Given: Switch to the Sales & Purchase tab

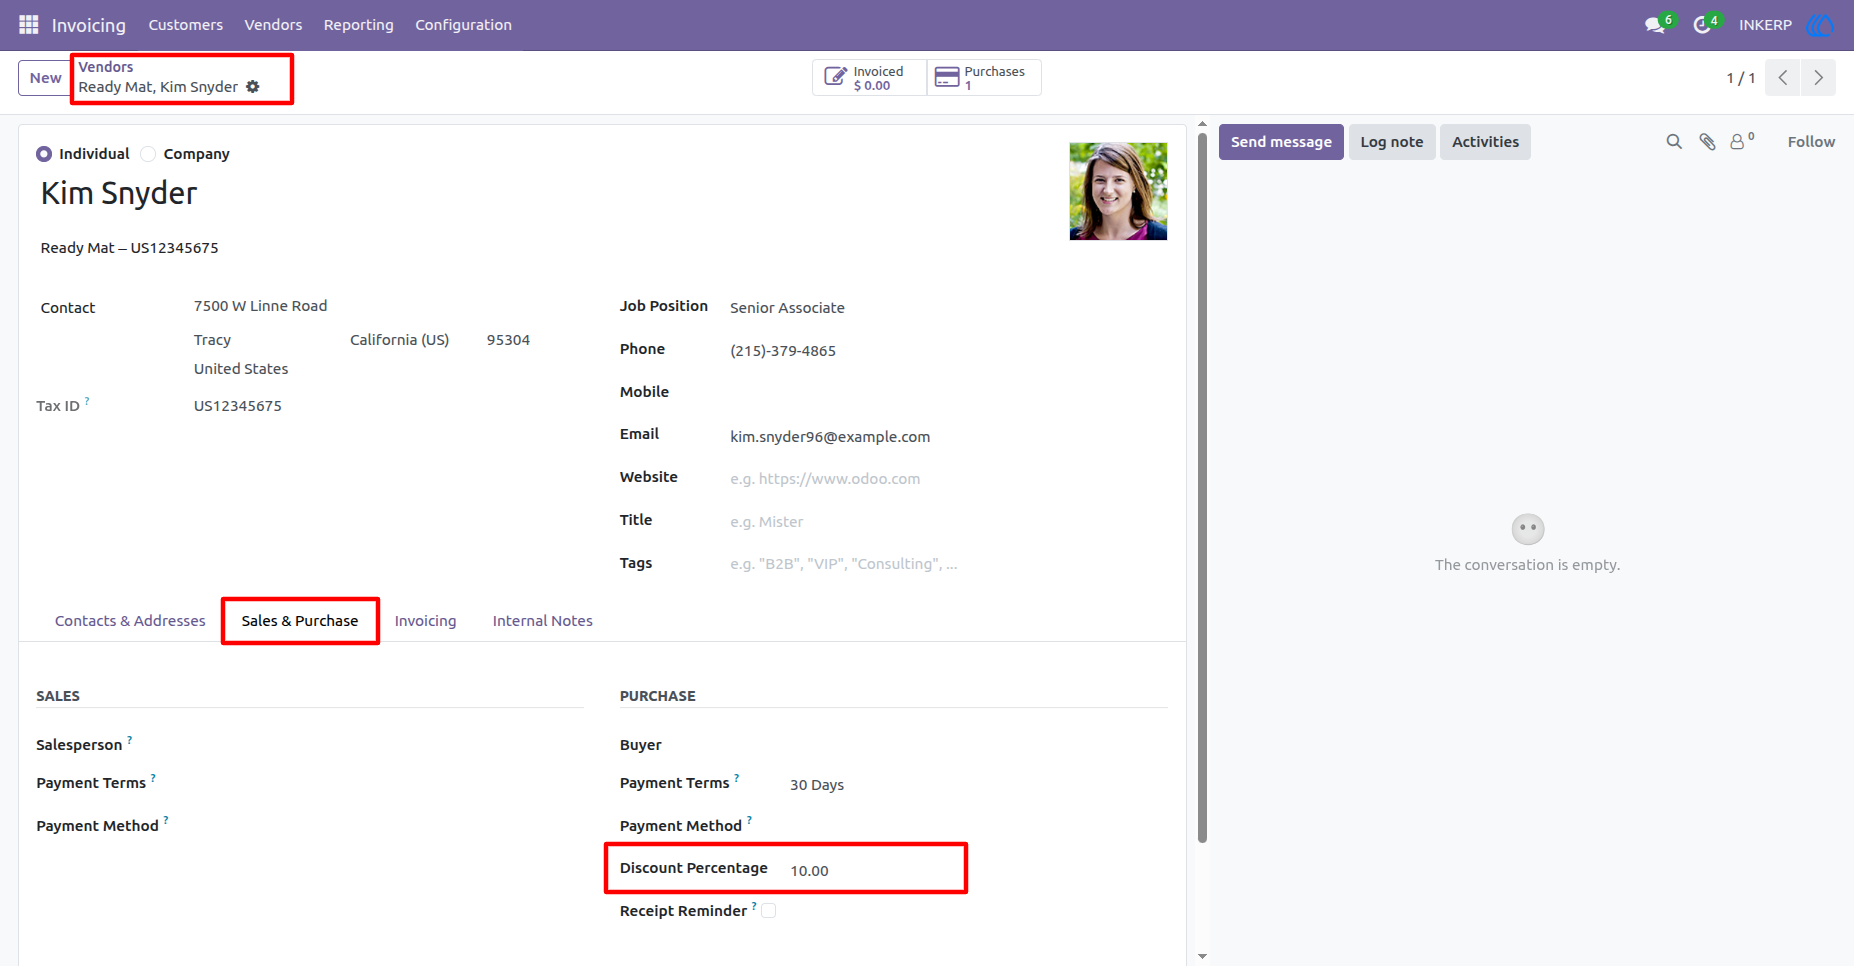Looking at the screenshot, I should [300, 621].
